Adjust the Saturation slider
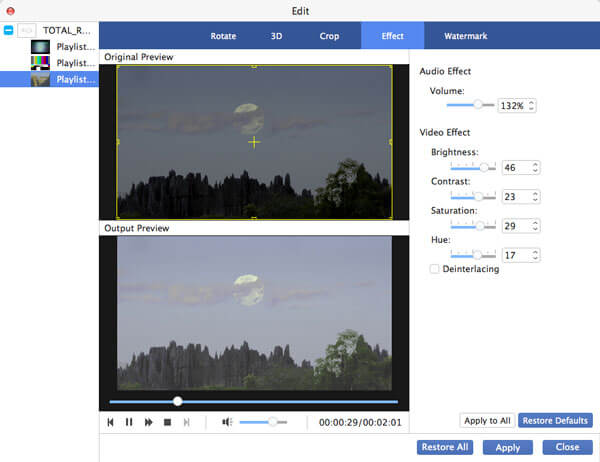 coord(473,226)
